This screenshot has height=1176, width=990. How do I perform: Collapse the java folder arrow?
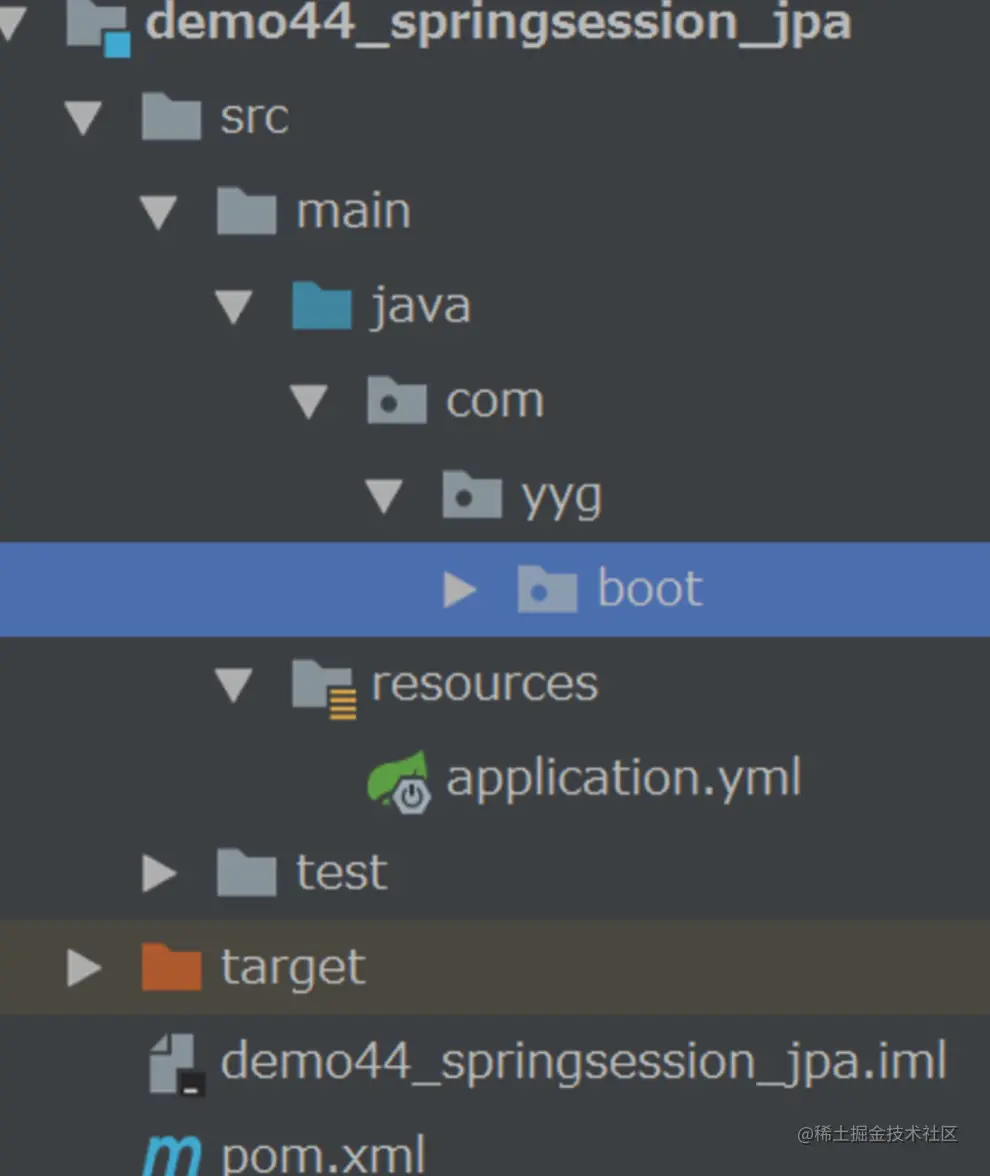coord(233,308)
